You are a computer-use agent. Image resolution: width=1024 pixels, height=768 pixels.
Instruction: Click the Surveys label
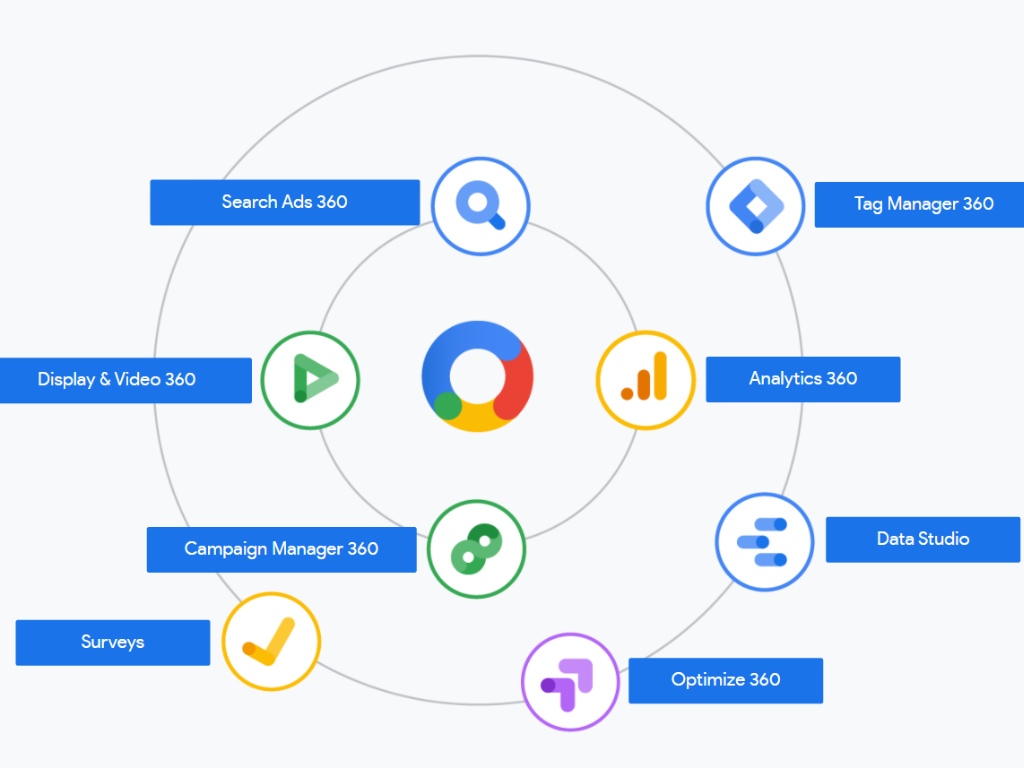pos(112,642)
